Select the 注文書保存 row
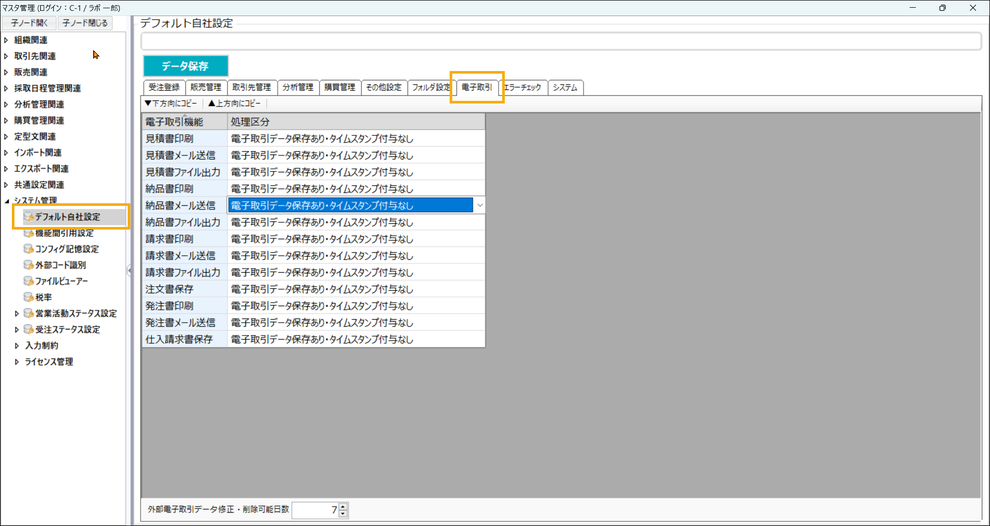 (x=313, y=289)
